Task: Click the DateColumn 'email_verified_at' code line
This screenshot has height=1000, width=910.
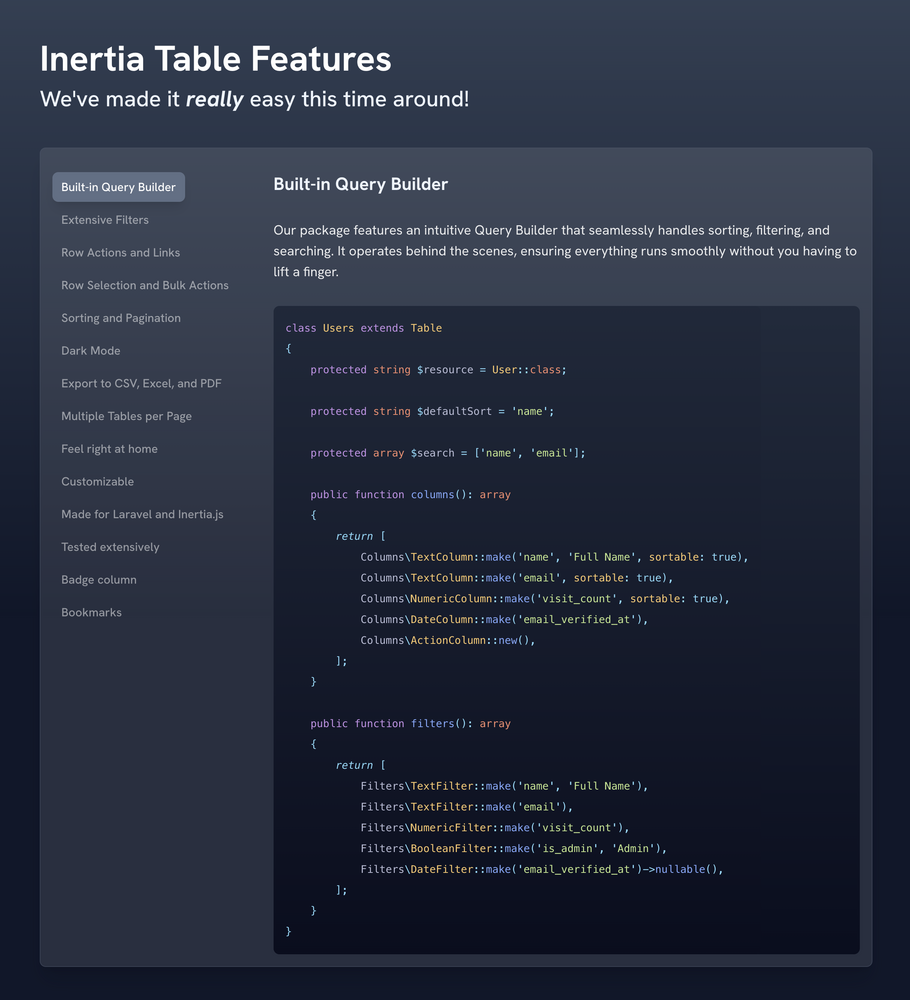Action: point(504,619)
